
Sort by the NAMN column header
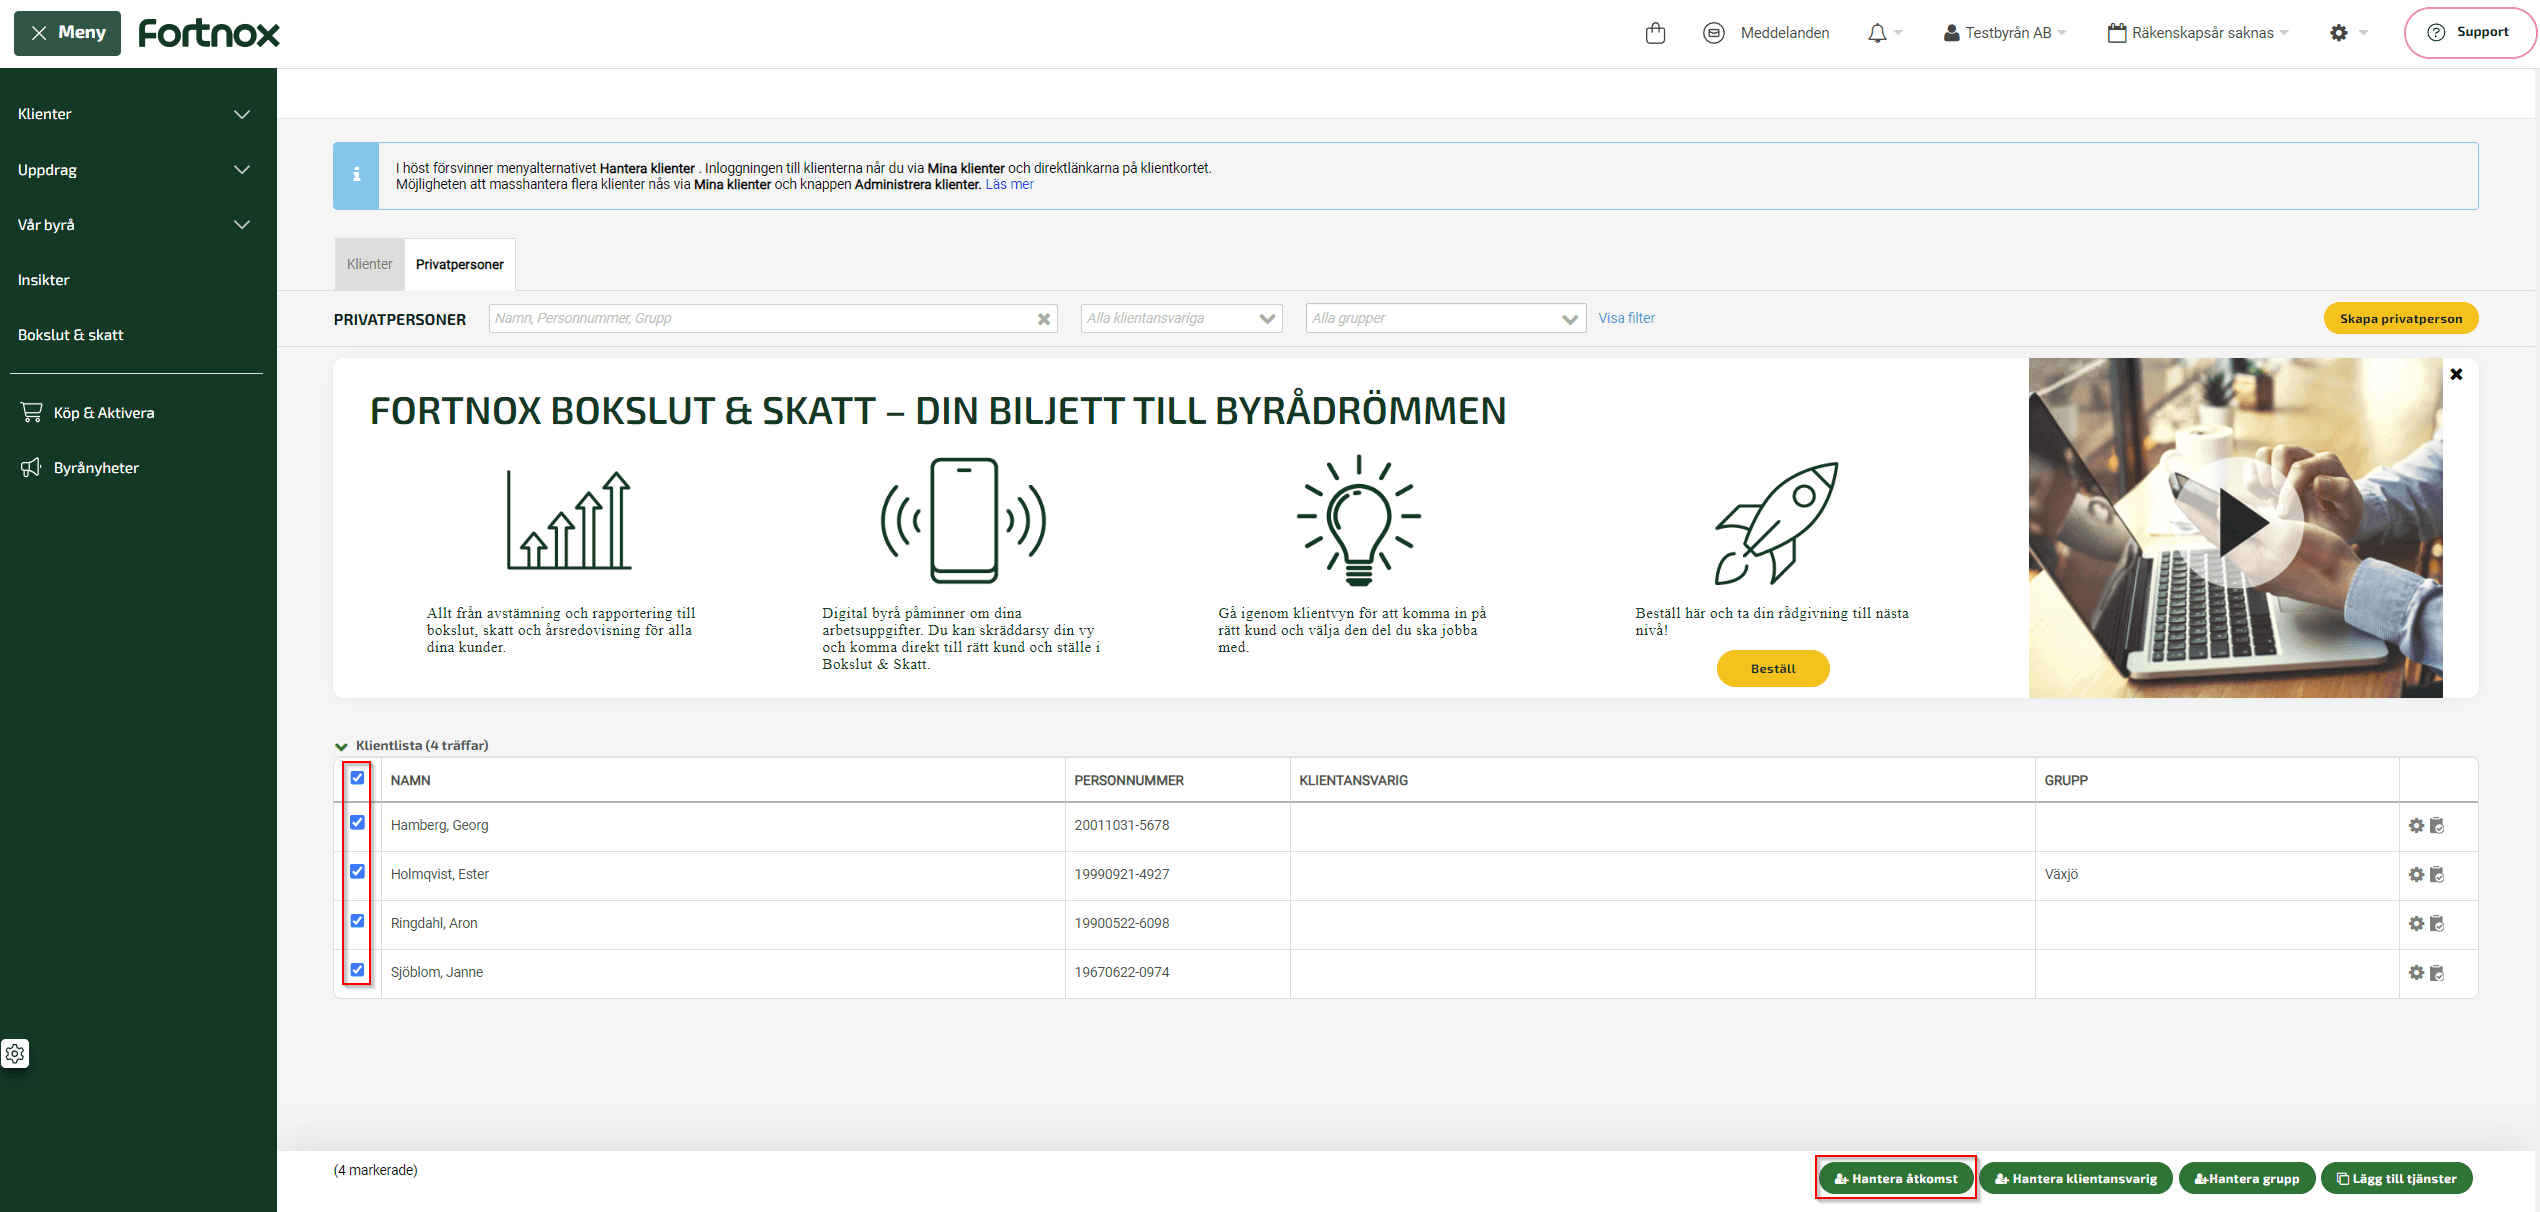(x=410, y=781)
